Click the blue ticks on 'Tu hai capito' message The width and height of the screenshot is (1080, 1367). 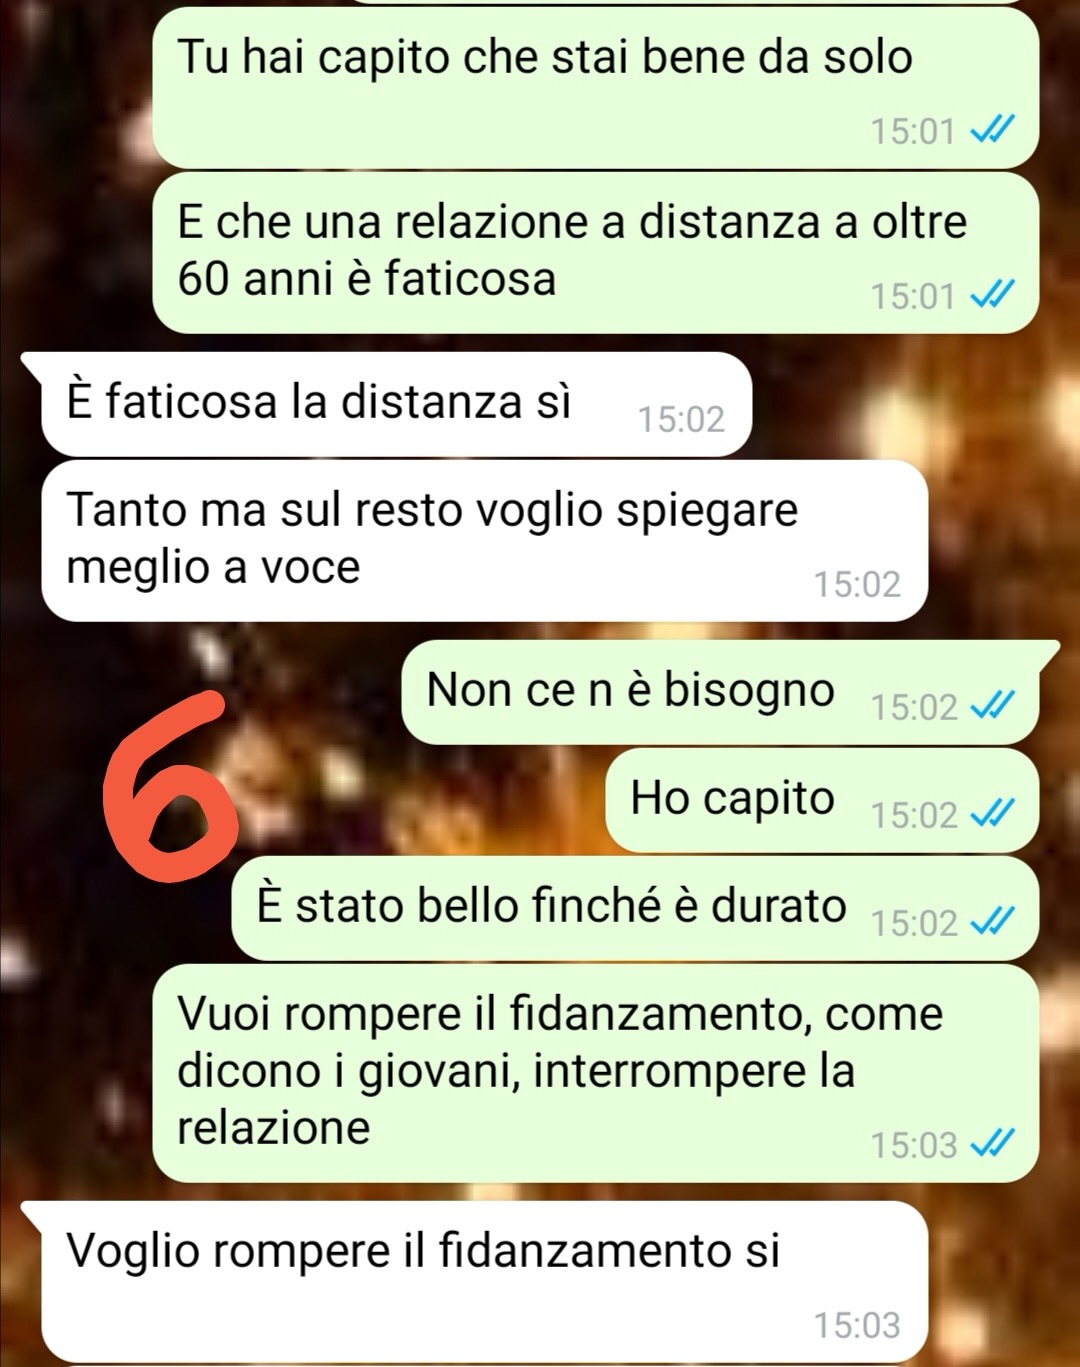tap(993, 129)
